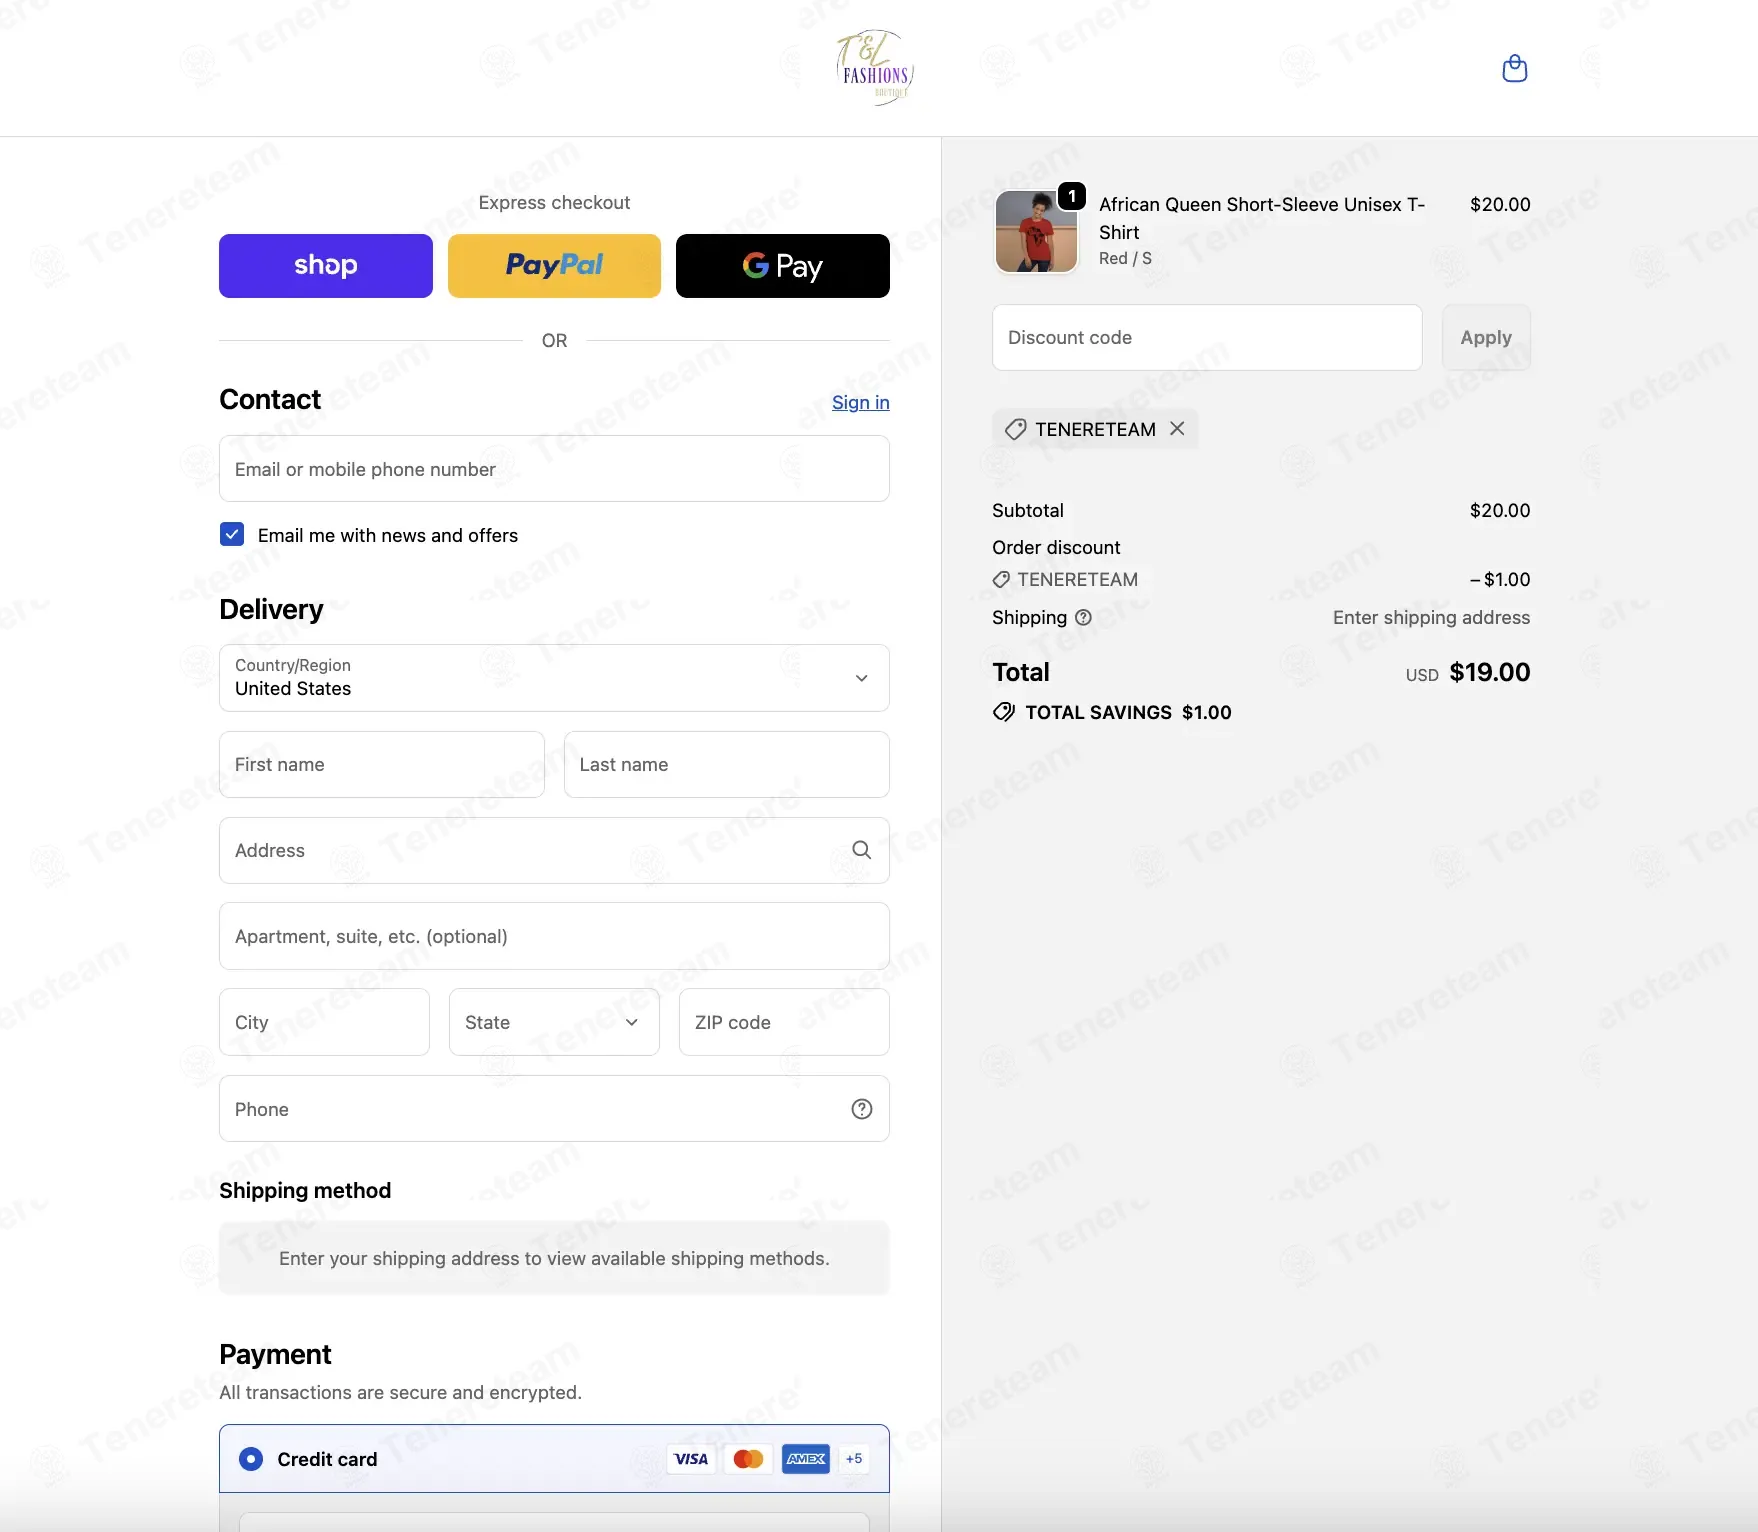Click the Apply discount button

(1486, 338)
